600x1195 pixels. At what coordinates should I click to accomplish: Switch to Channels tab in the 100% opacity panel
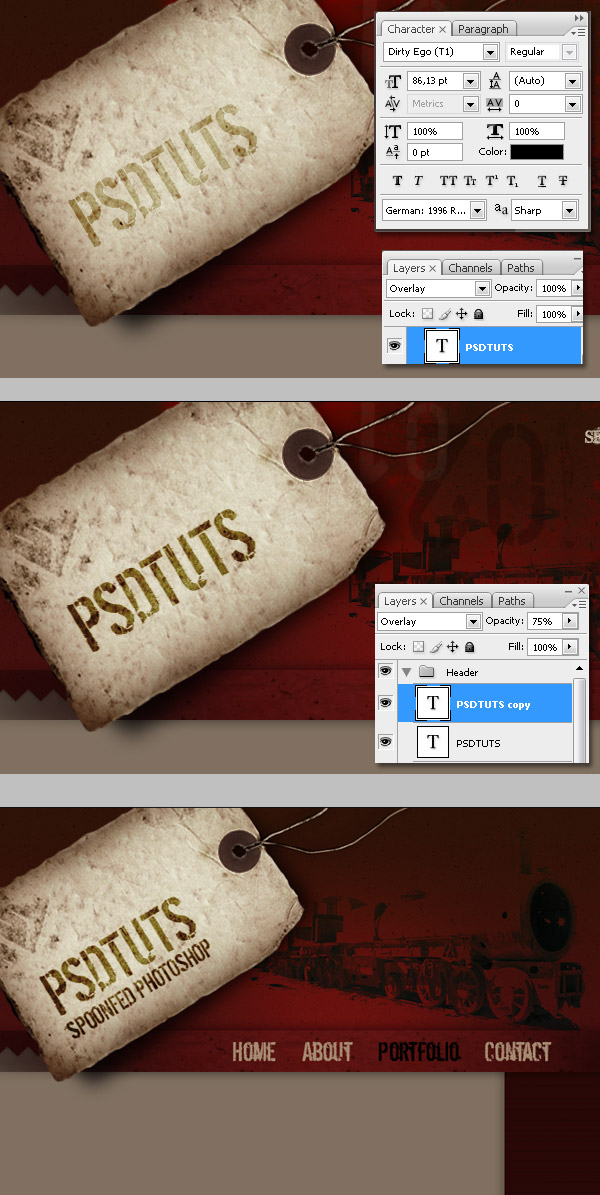pyautogui.click(x=470, y=268)
